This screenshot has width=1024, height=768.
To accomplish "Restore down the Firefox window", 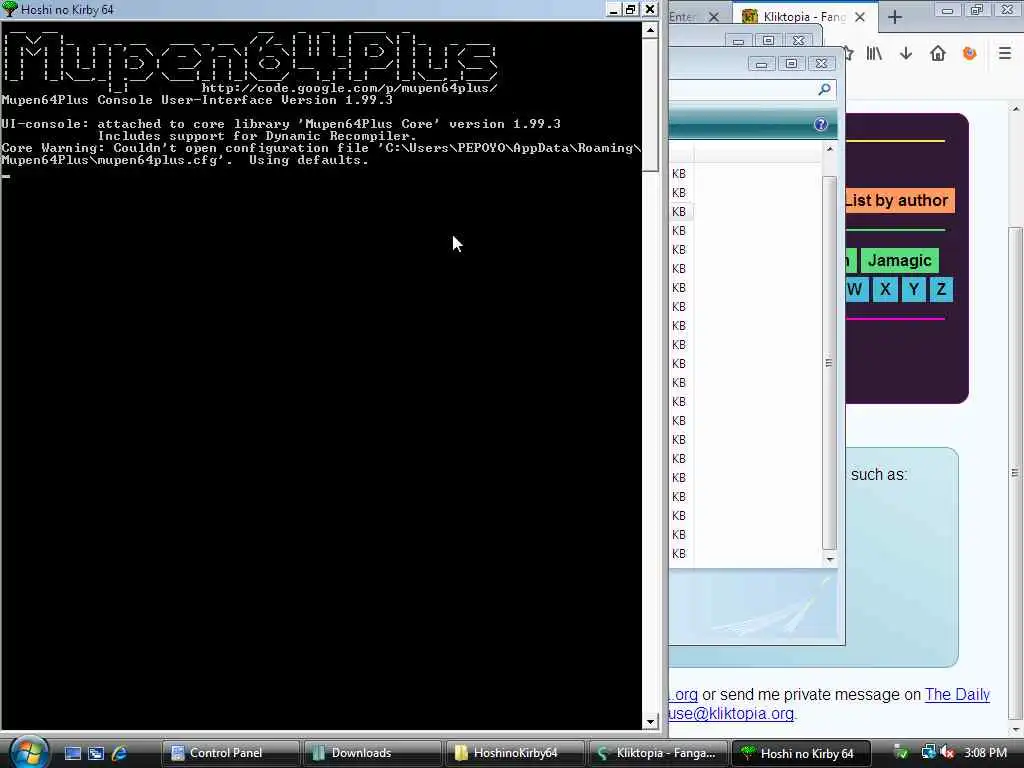I will click(x=977, y=10).
